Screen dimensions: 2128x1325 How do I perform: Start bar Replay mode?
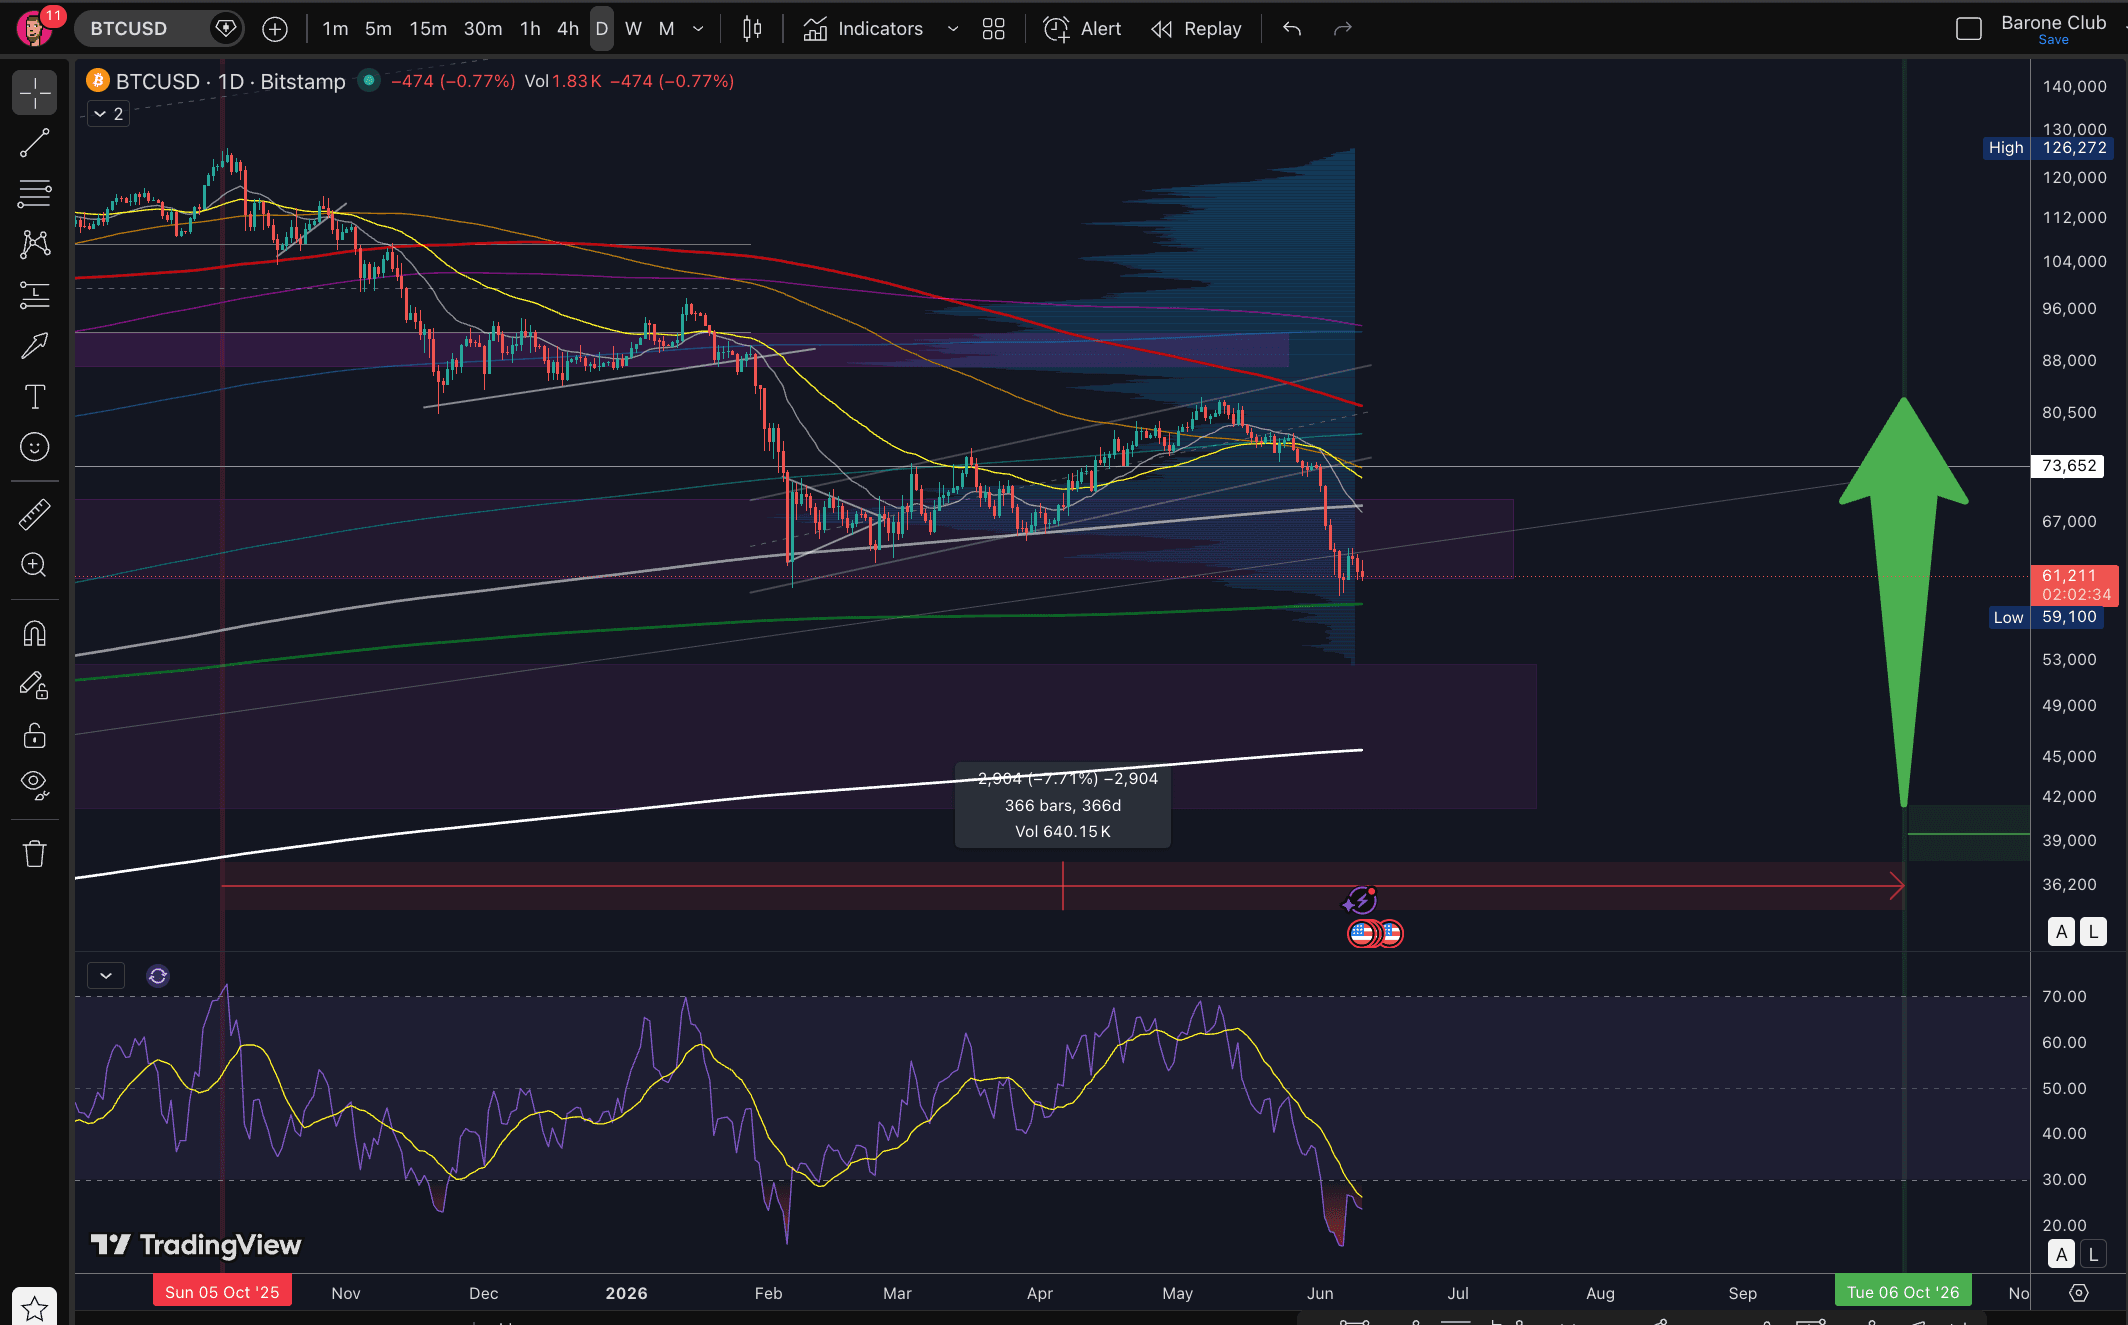(1196, 29)
